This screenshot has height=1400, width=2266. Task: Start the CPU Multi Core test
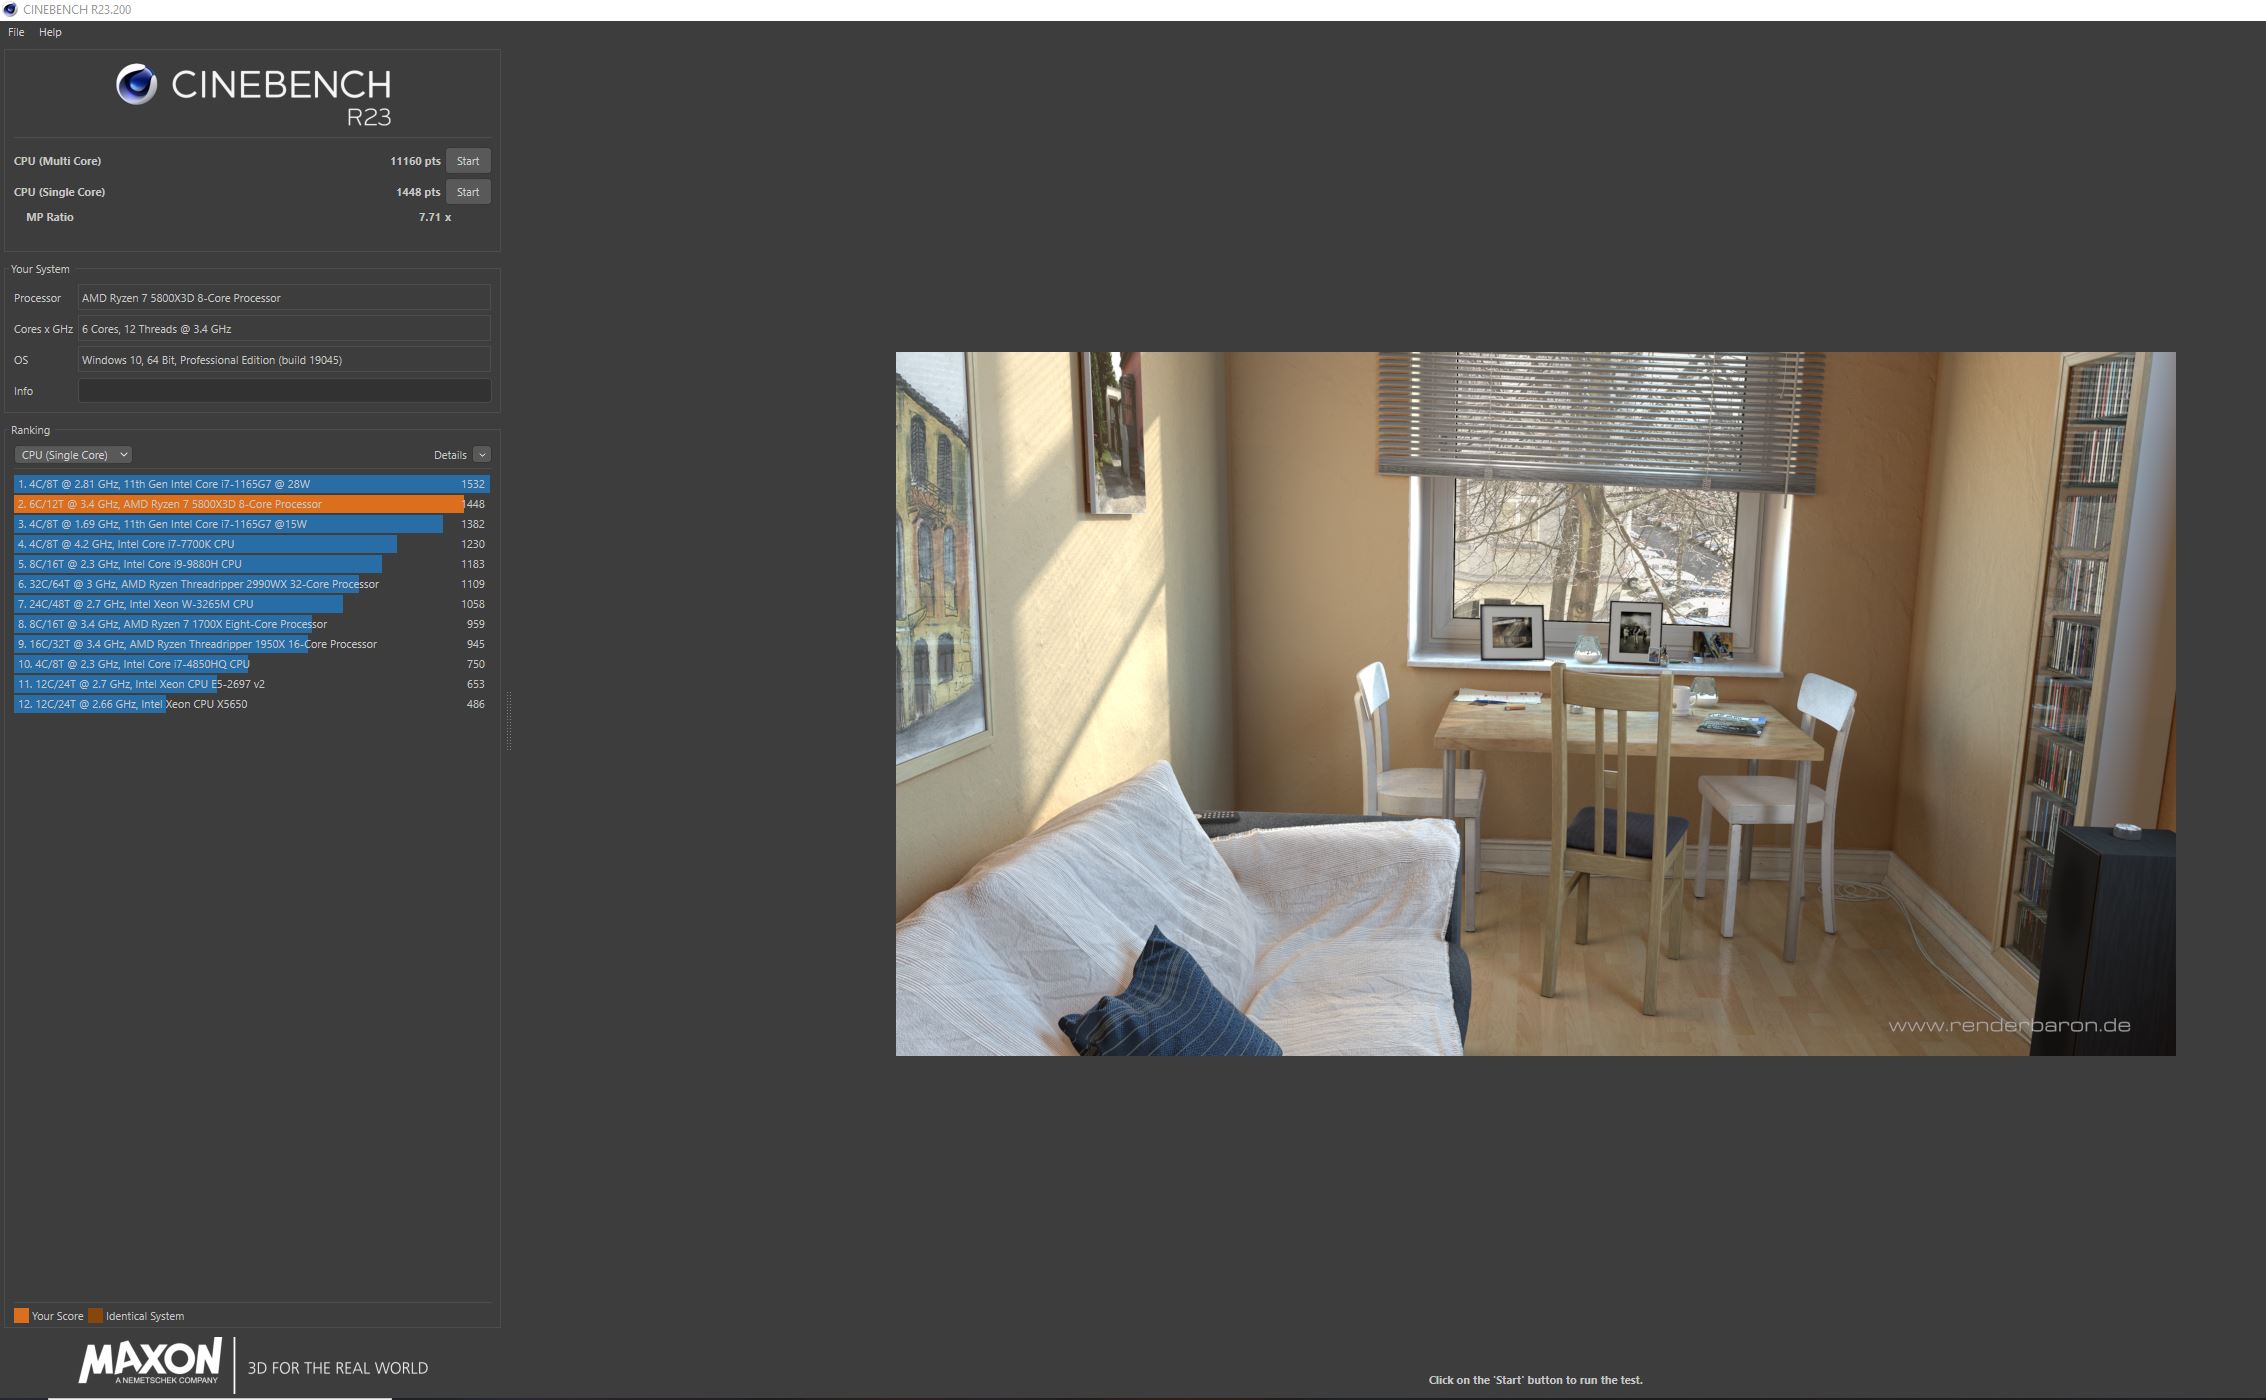(x=467, y=161)
